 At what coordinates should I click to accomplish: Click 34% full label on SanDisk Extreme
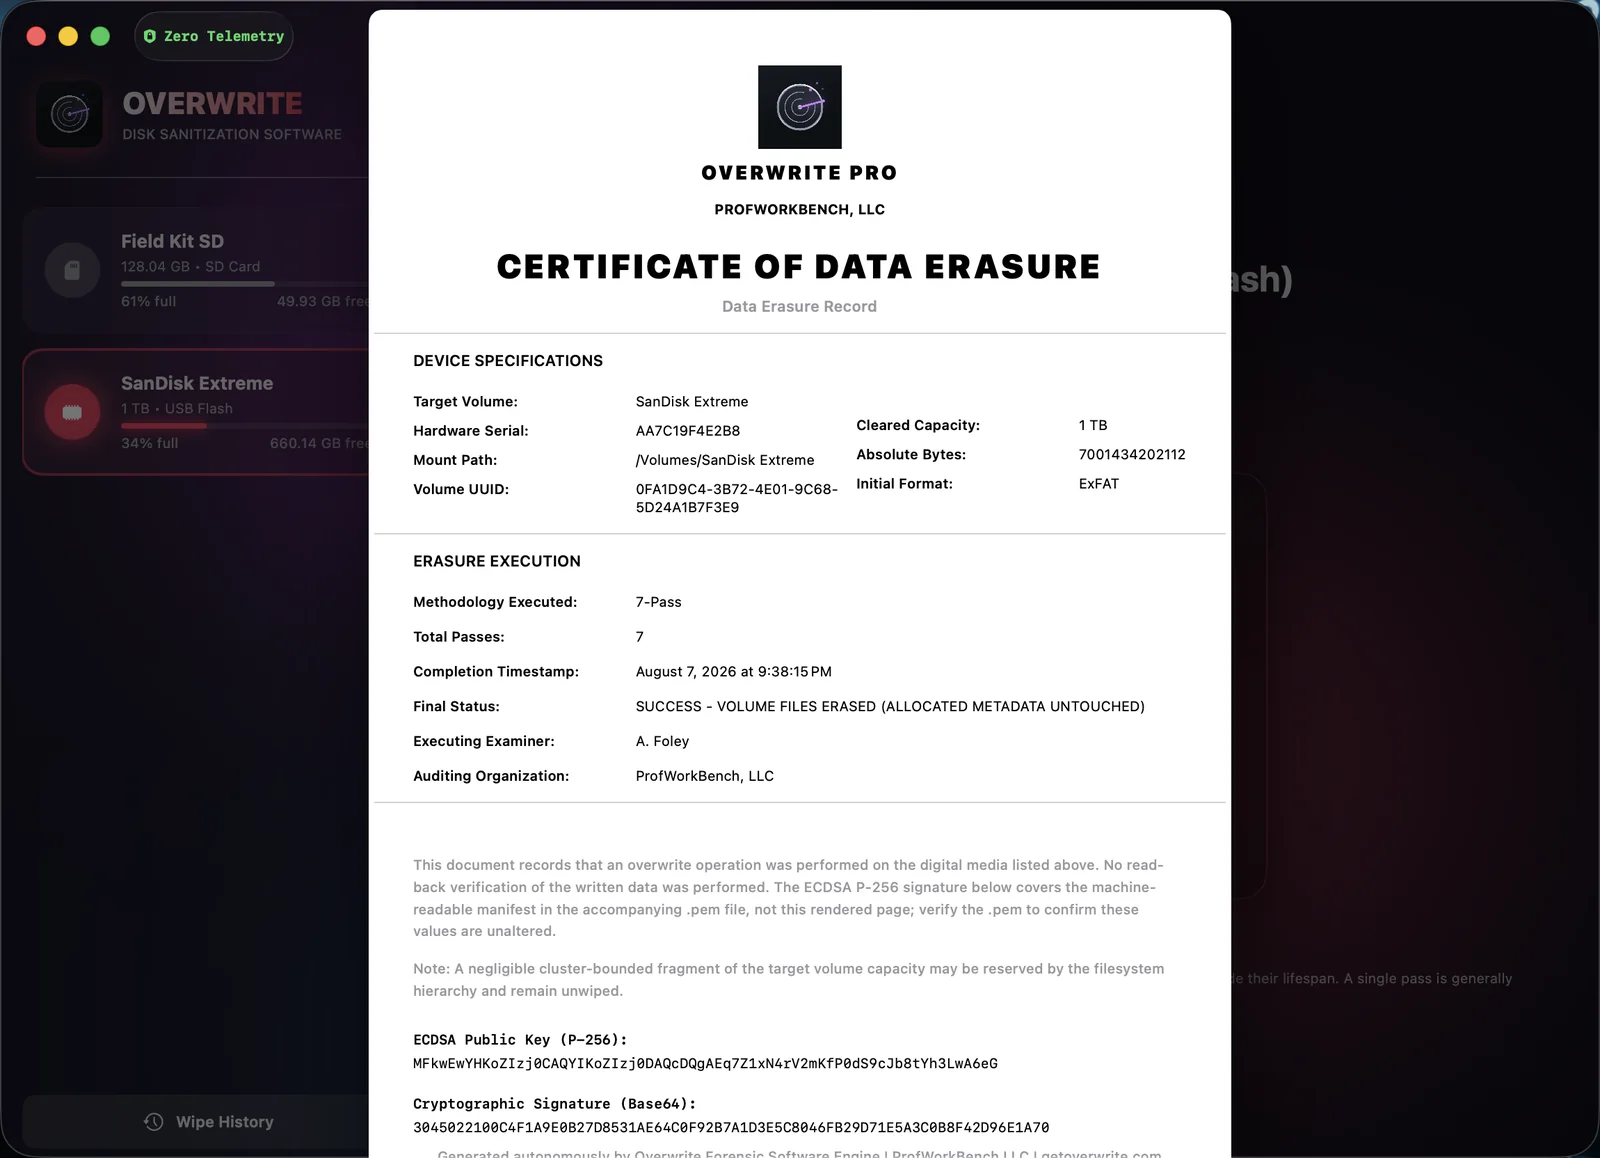[x=150, y=443]
